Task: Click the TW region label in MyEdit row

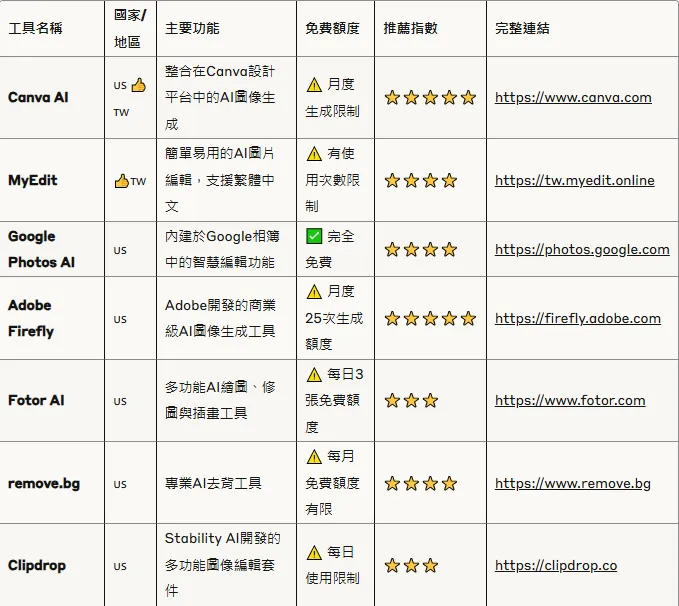Action: [138, 181]
